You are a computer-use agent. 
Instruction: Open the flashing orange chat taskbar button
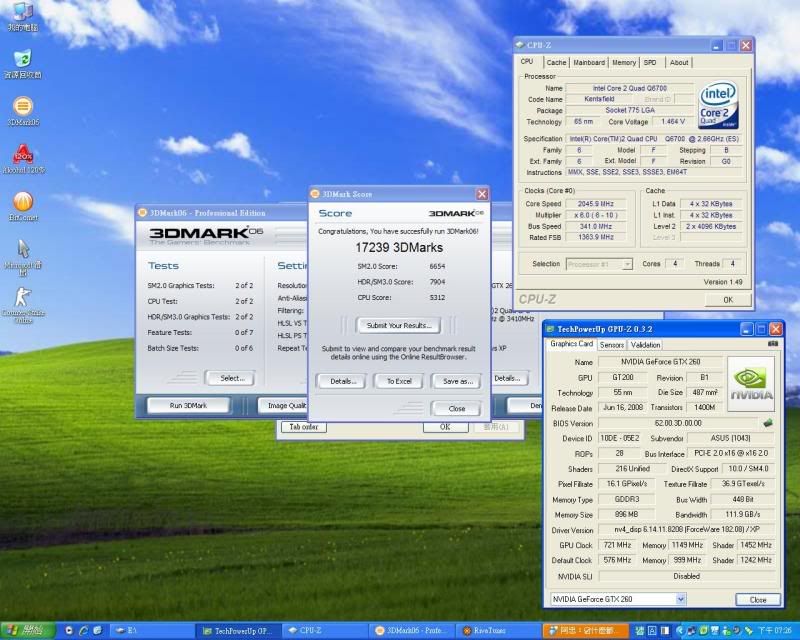pyautogui.click(x=585, y=631)
